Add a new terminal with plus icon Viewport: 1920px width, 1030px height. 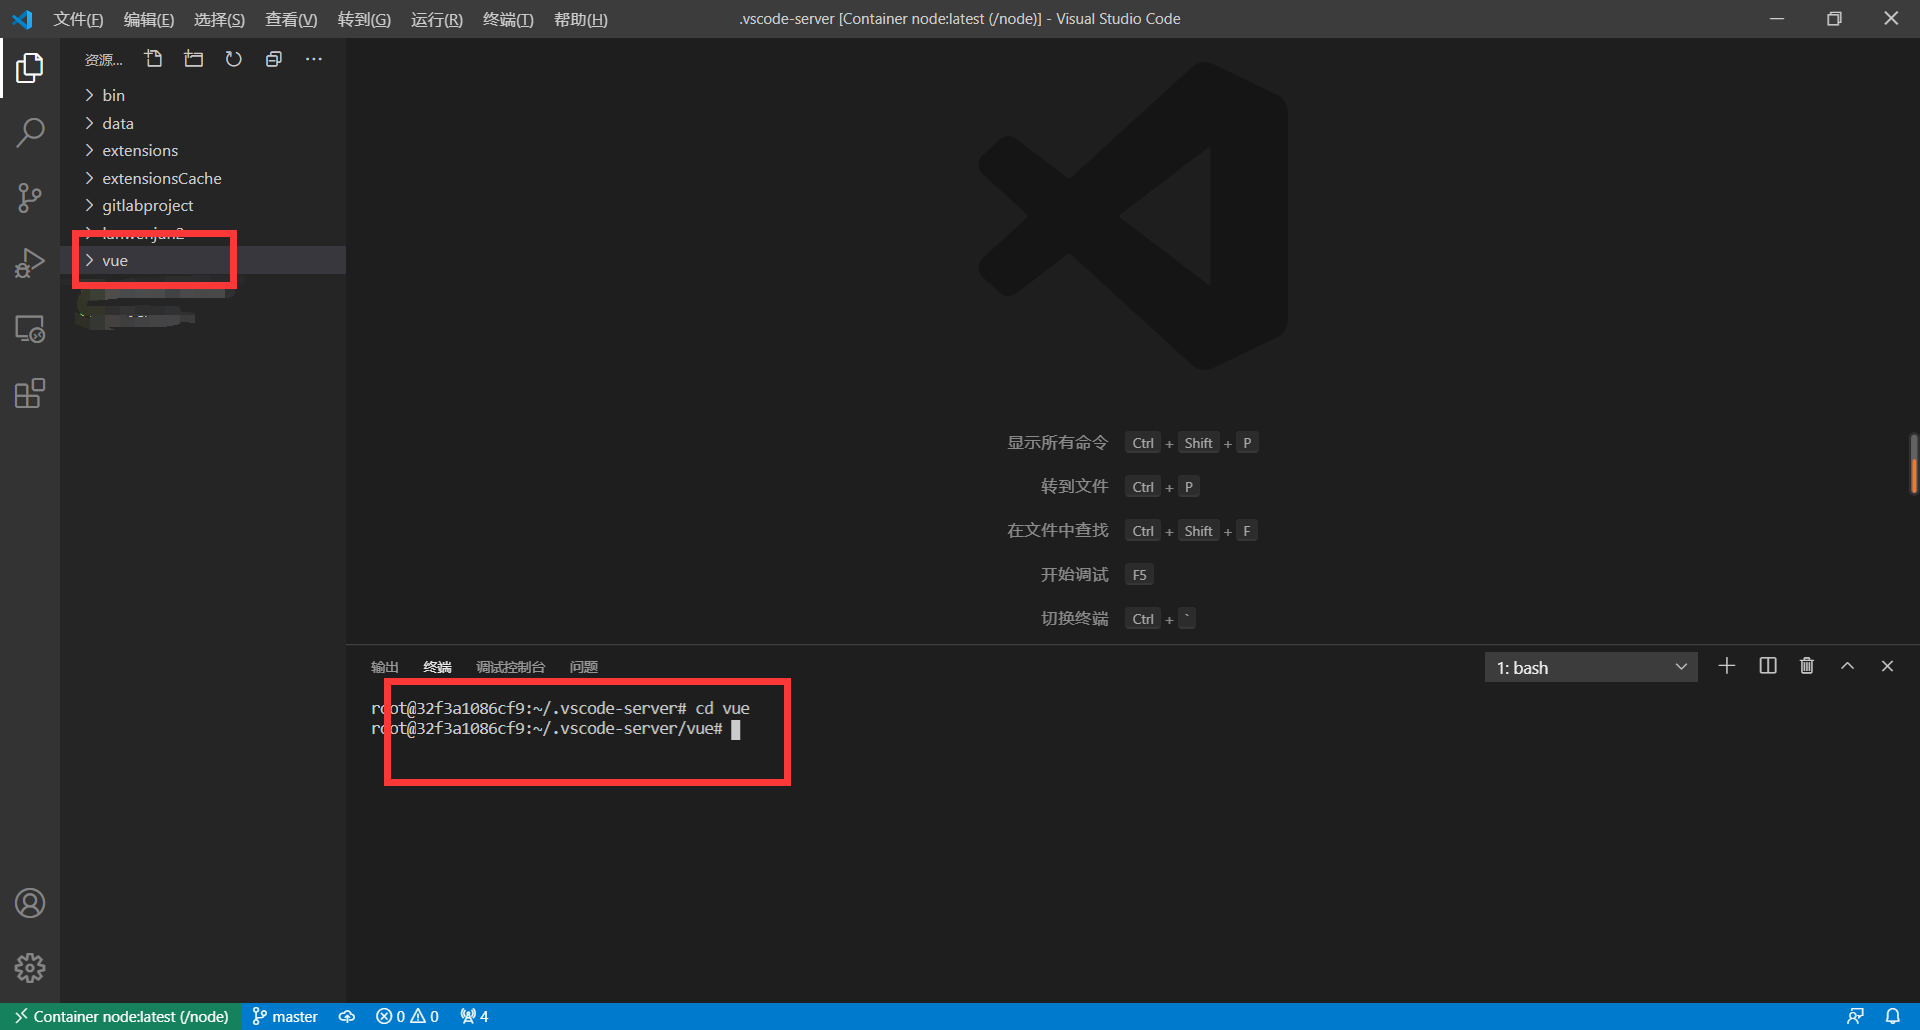1726,666
